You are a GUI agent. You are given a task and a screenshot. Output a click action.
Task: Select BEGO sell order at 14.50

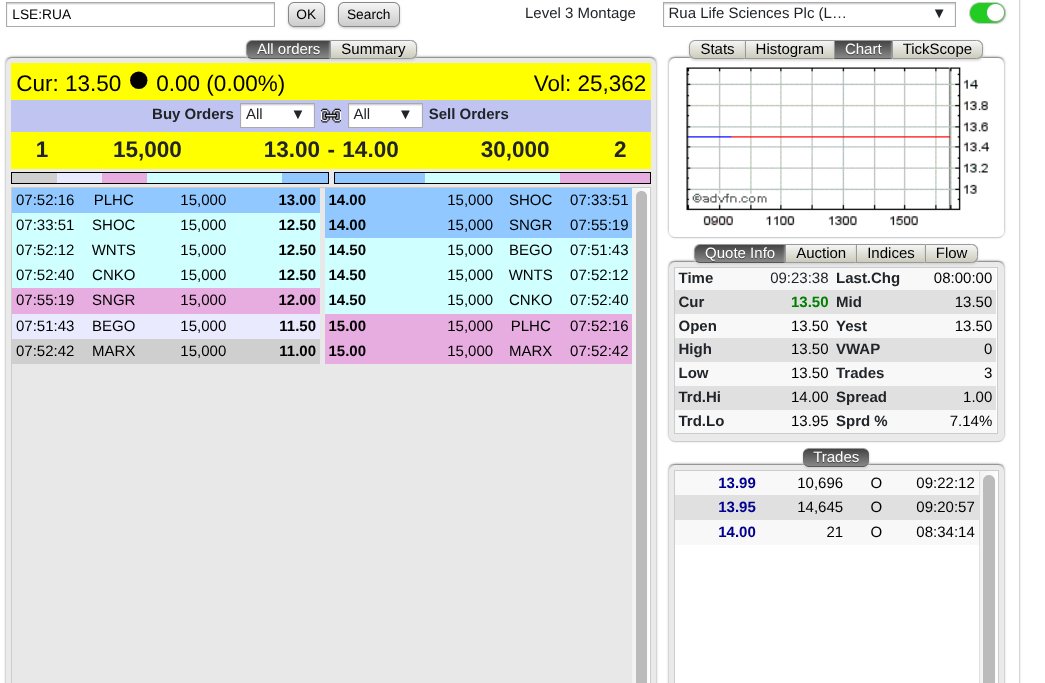coord(479,251)
